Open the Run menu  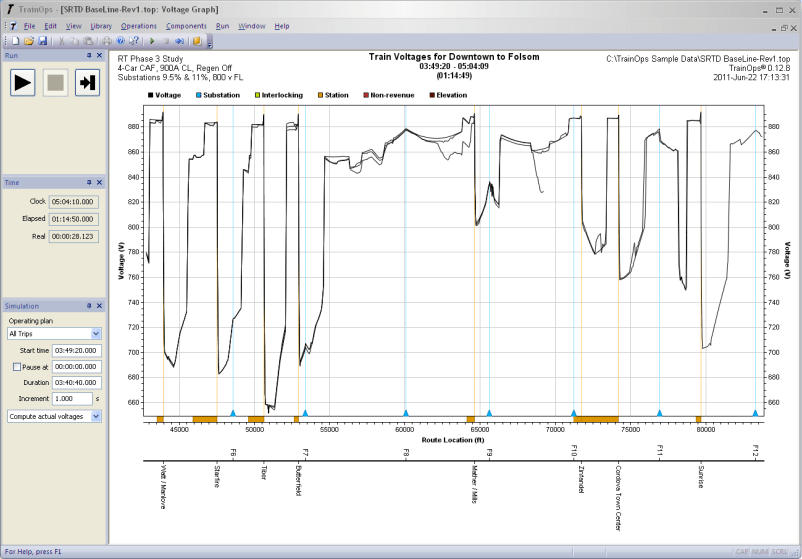coord(222,26)
